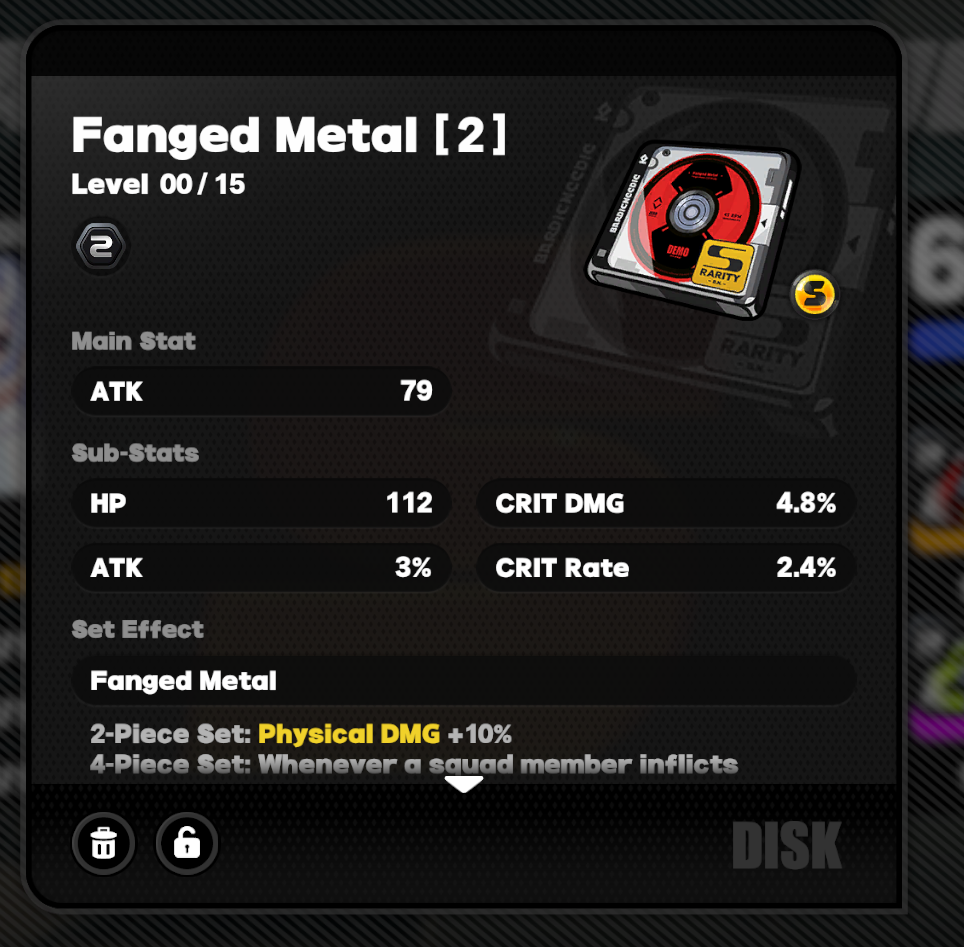Click the Level 00 / 15 text
964x947 pixels.
[x=158, y=184]
